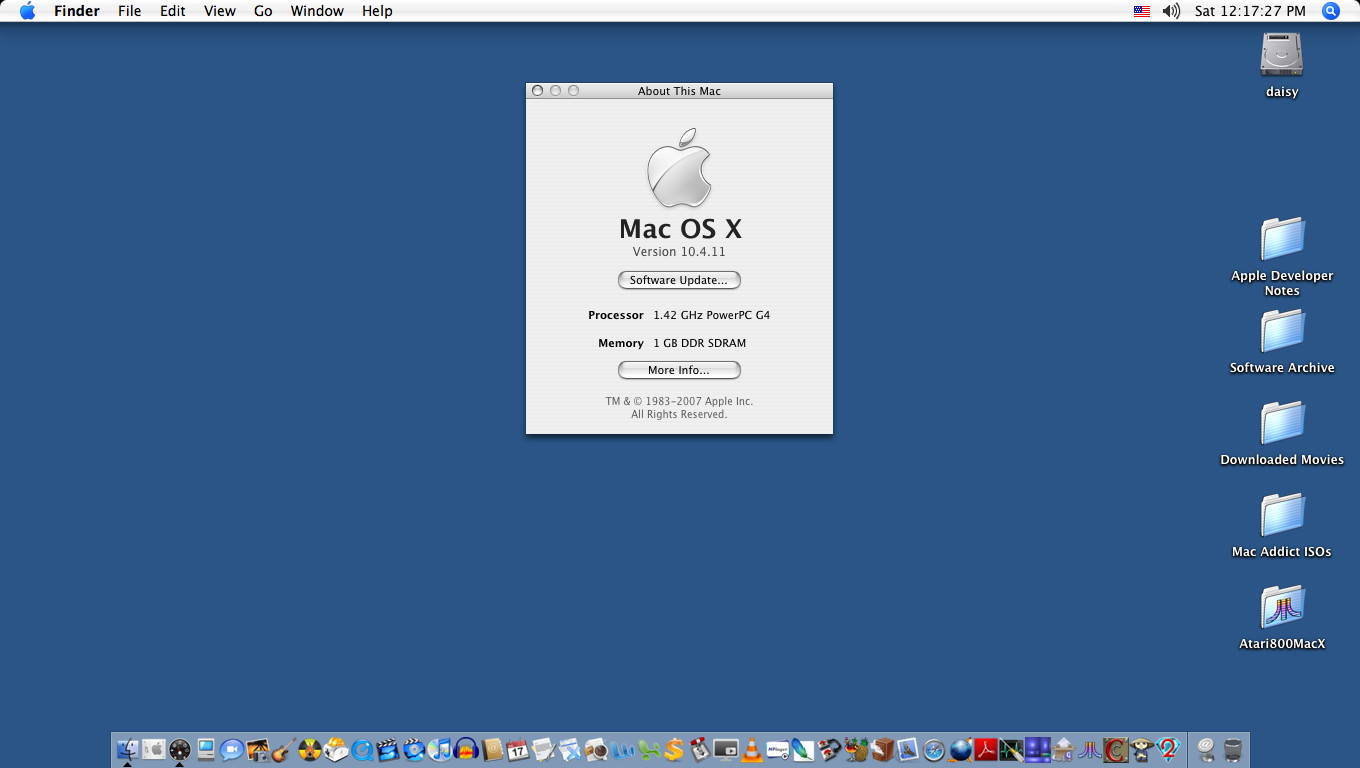
Task: Open the Help menu
Action: [377, 11]
